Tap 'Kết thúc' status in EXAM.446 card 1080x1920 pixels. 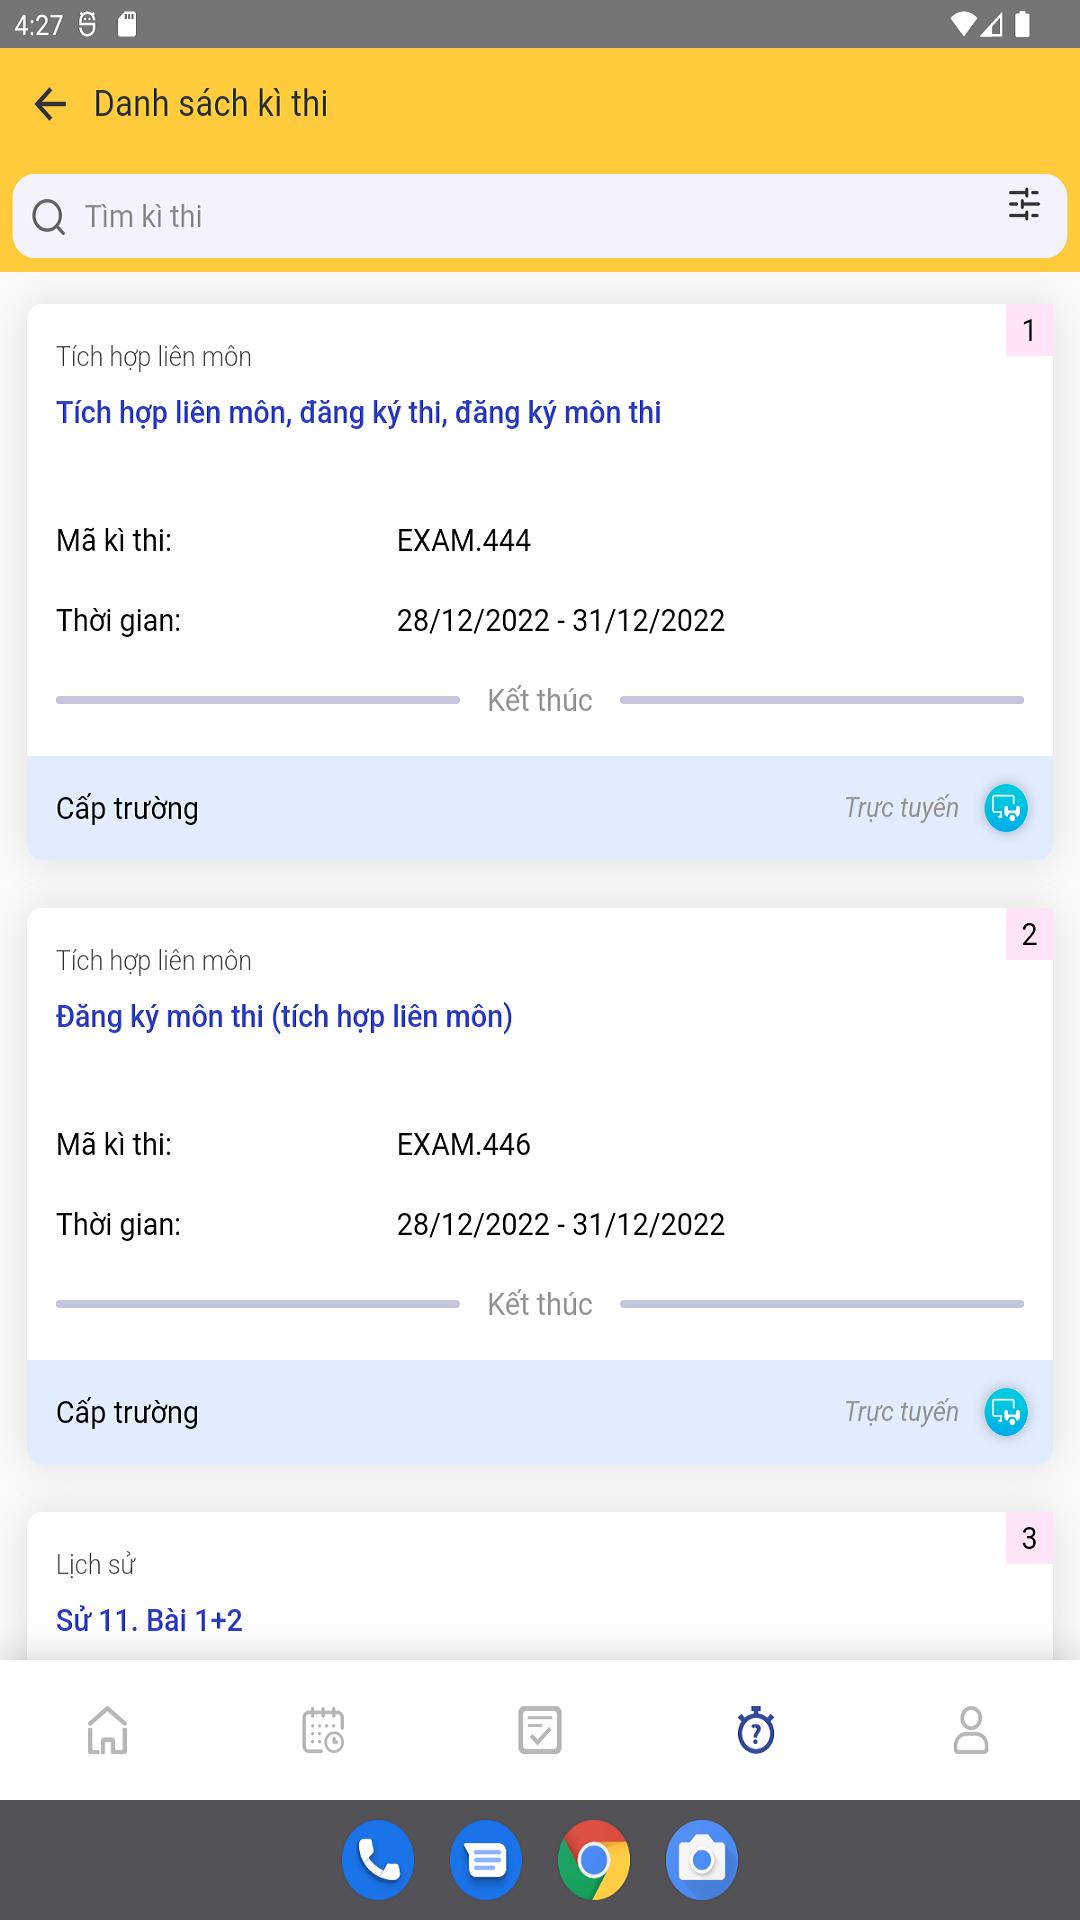[x=540, y=1304]
